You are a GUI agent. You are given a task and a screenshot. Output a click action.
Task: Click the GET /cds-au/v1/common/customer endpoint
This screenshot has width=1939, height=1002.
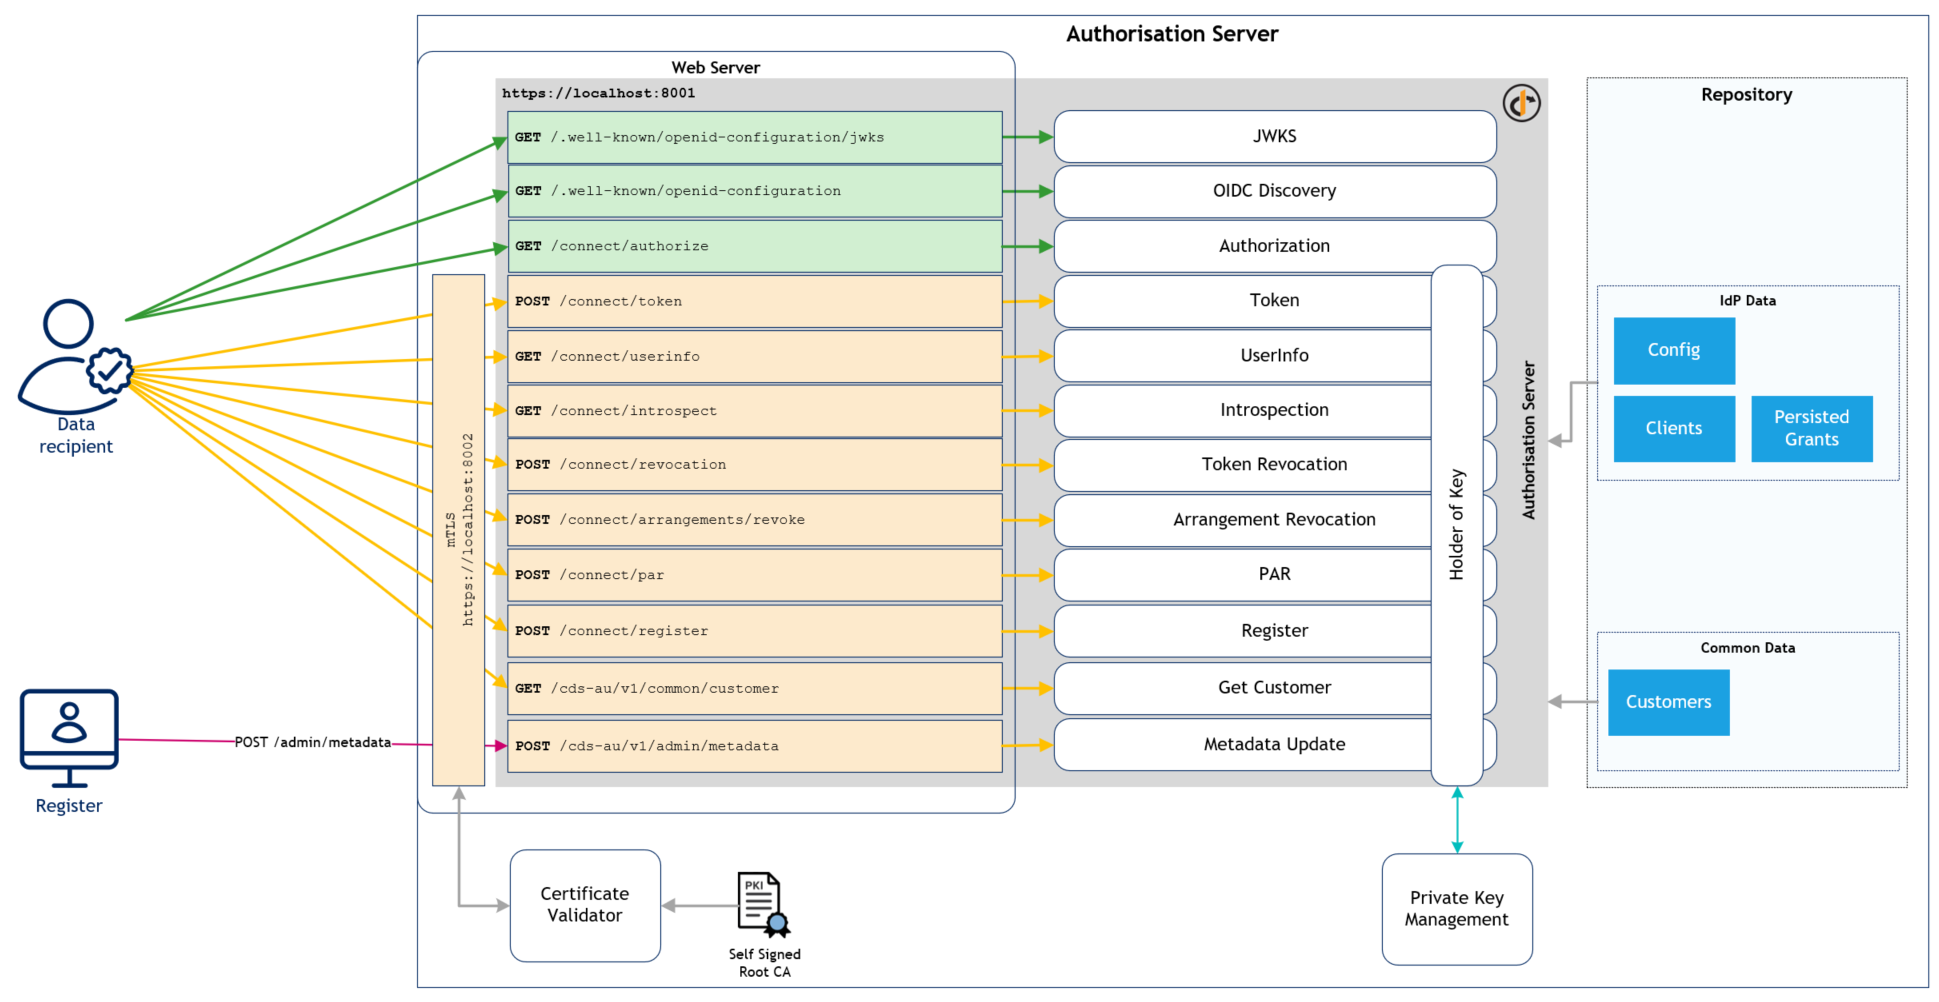point(754,689)
